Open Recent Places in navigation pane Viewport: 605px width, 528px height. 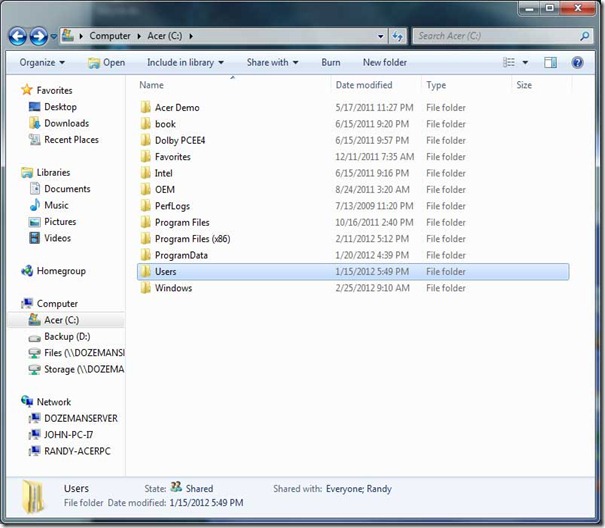pyautogui.click(x=71, y=140)
